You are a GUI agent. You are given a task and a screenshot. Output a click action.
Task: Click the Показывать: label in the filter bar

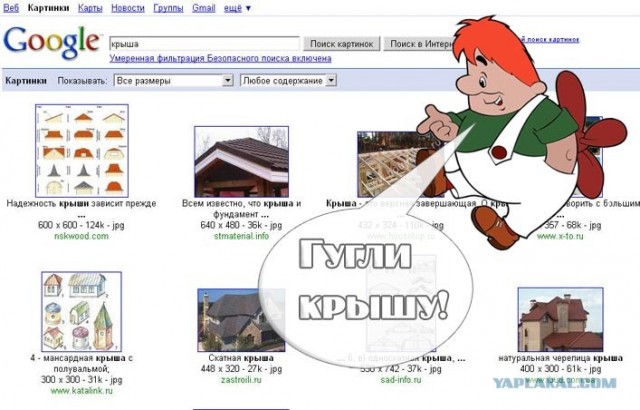point(82,81)
